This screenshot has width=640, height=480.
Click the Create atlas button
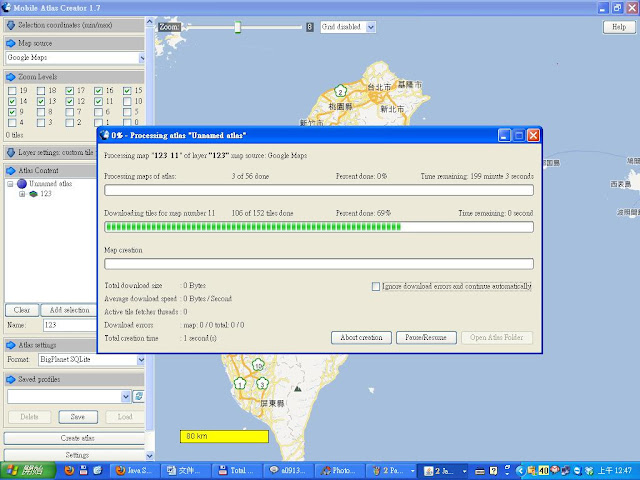75,438
